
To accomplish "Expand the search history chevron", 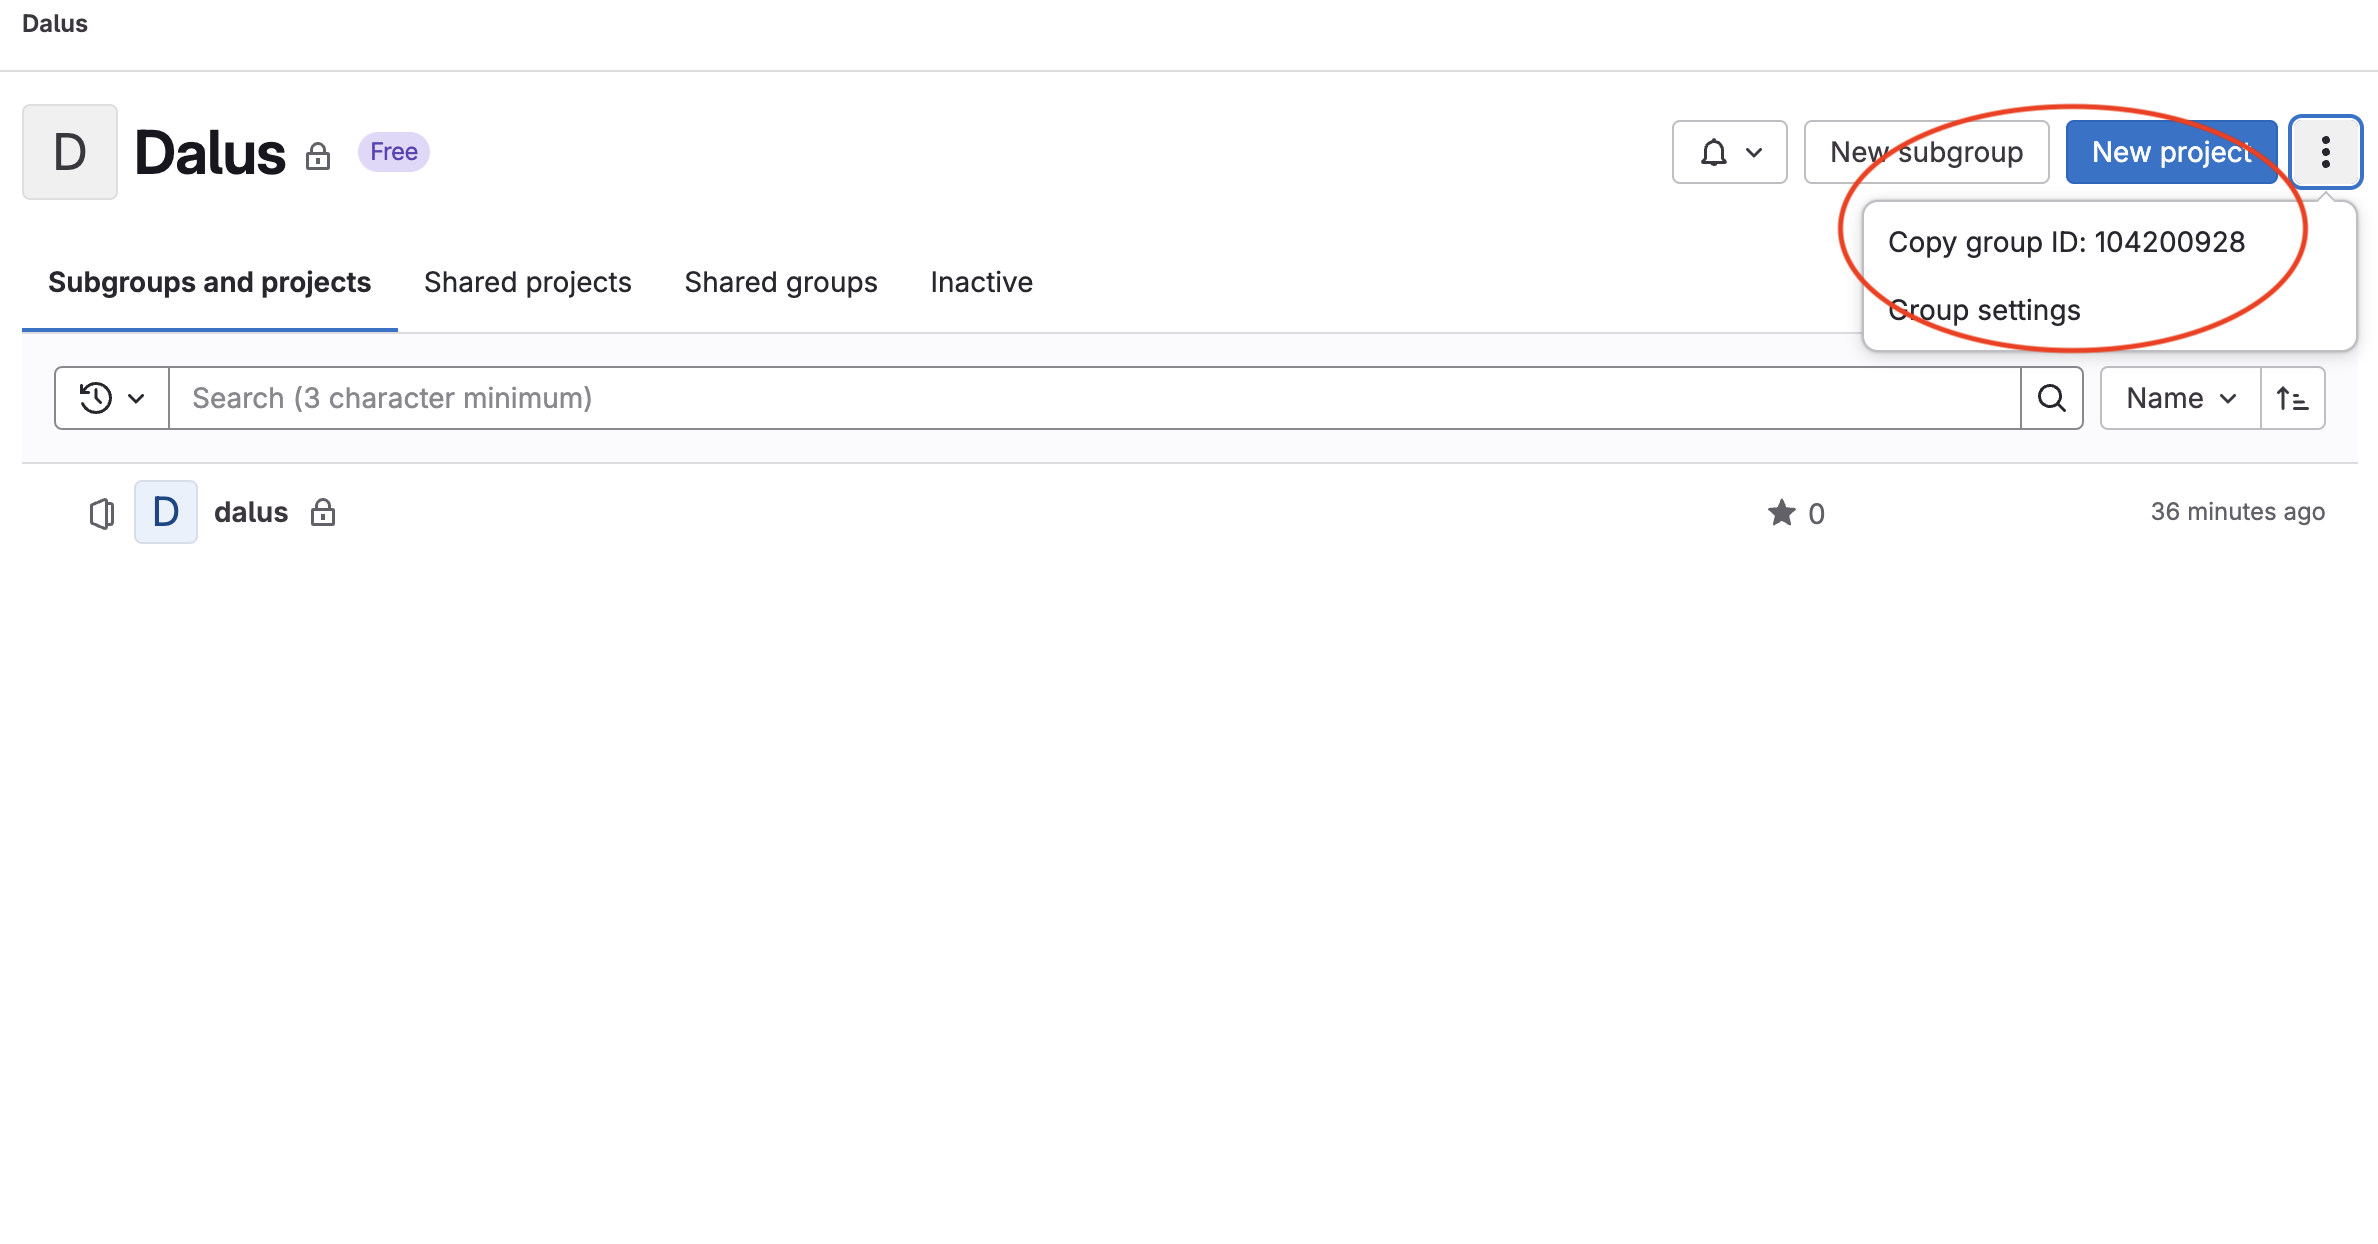I will 138,398.
